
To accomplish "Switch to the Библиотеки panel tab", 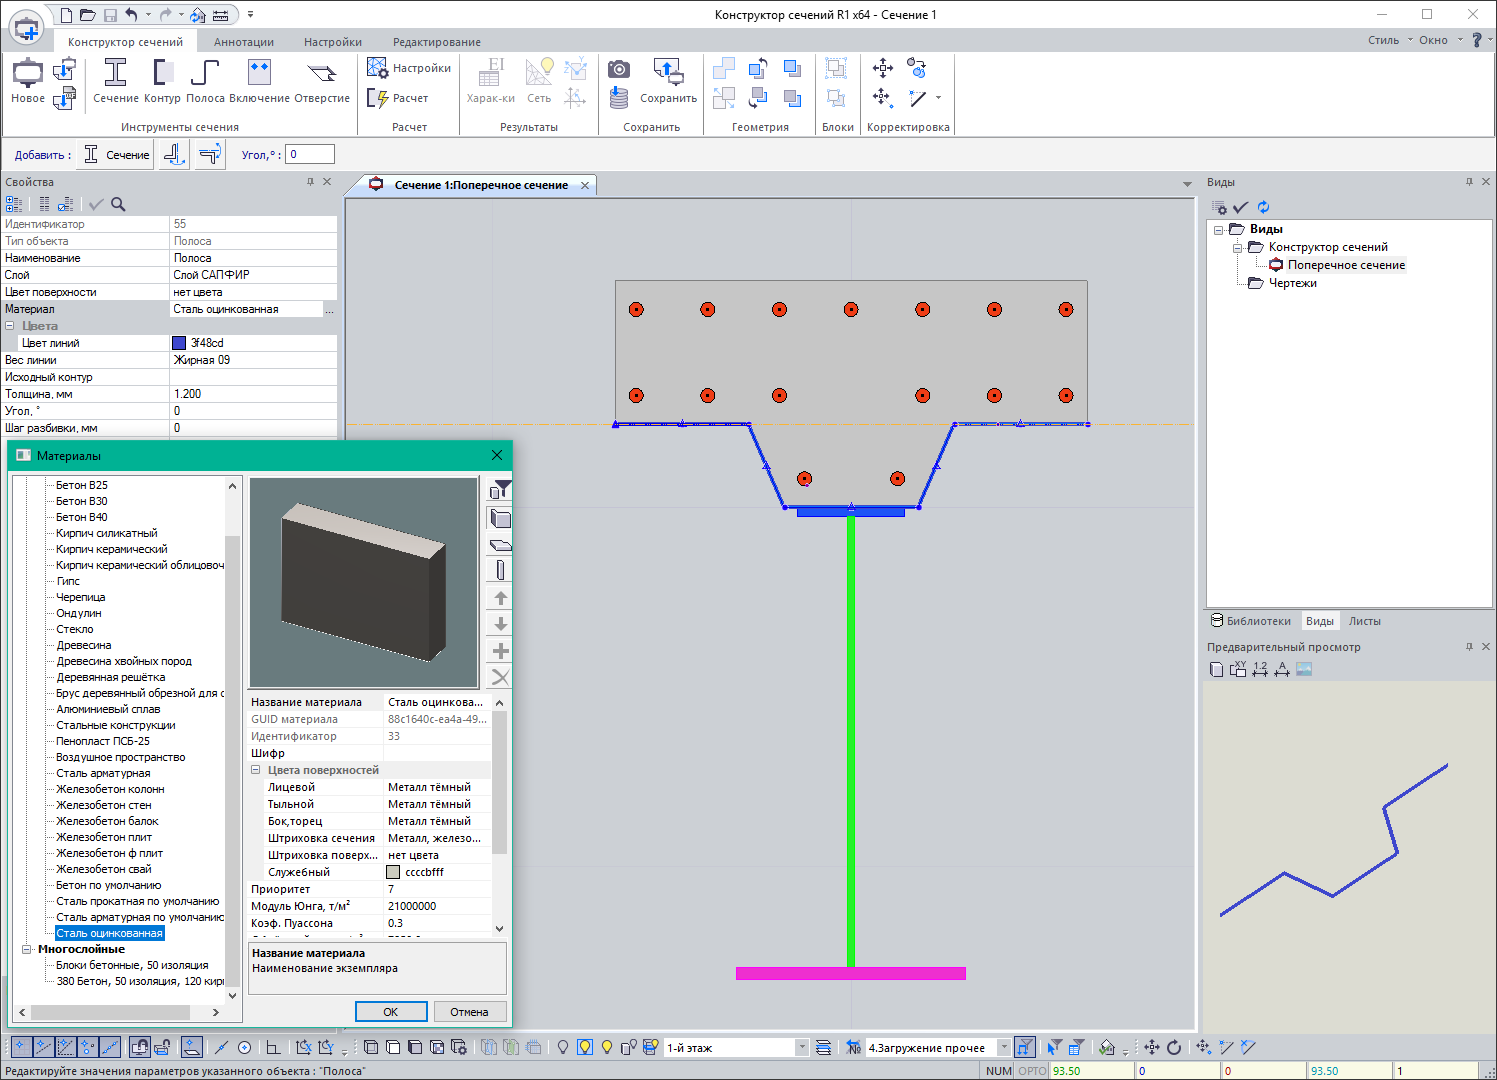I will click(1251, 621).
